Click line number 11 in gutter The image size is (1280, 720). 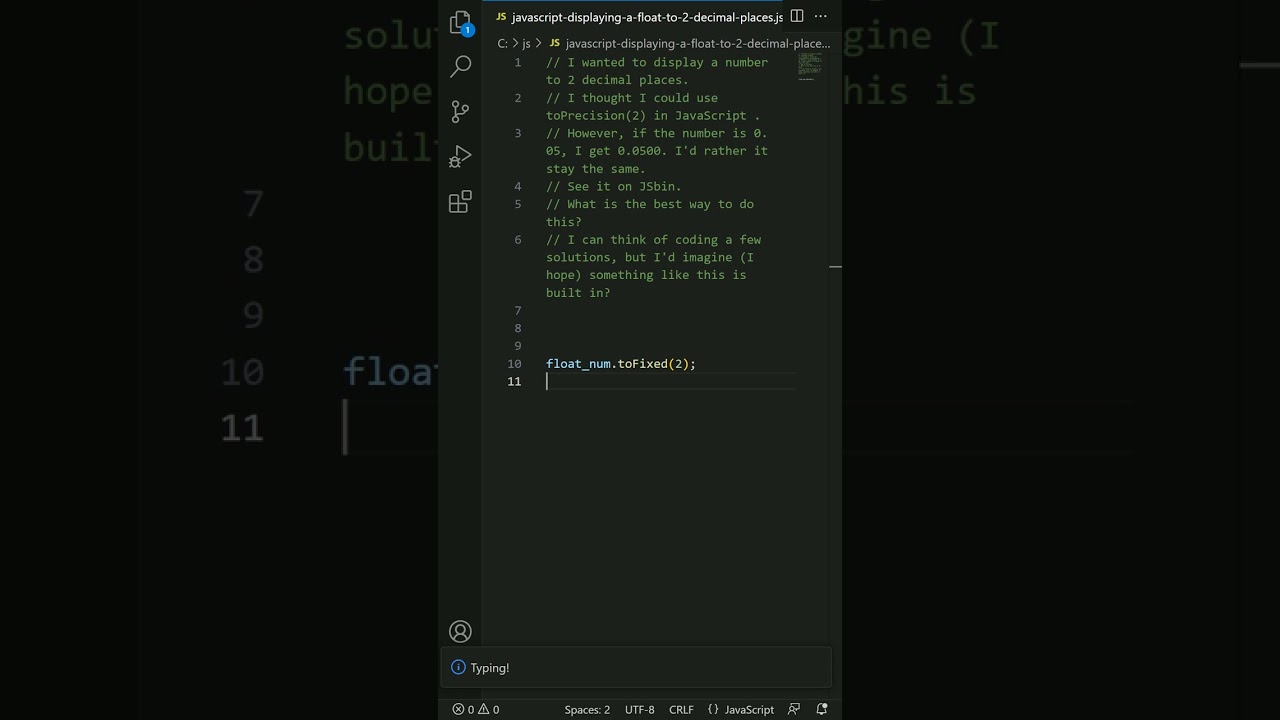pos(514,382)
